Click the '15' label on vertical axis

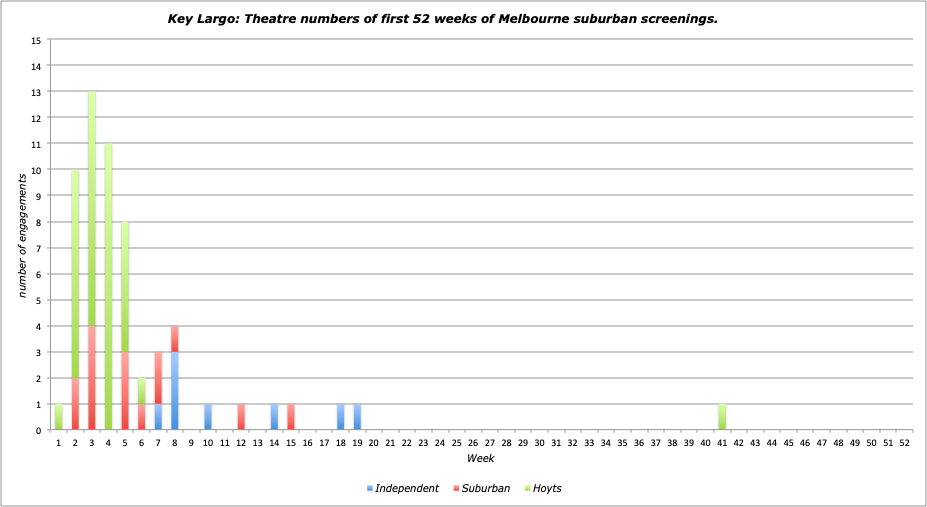(37, 41)
